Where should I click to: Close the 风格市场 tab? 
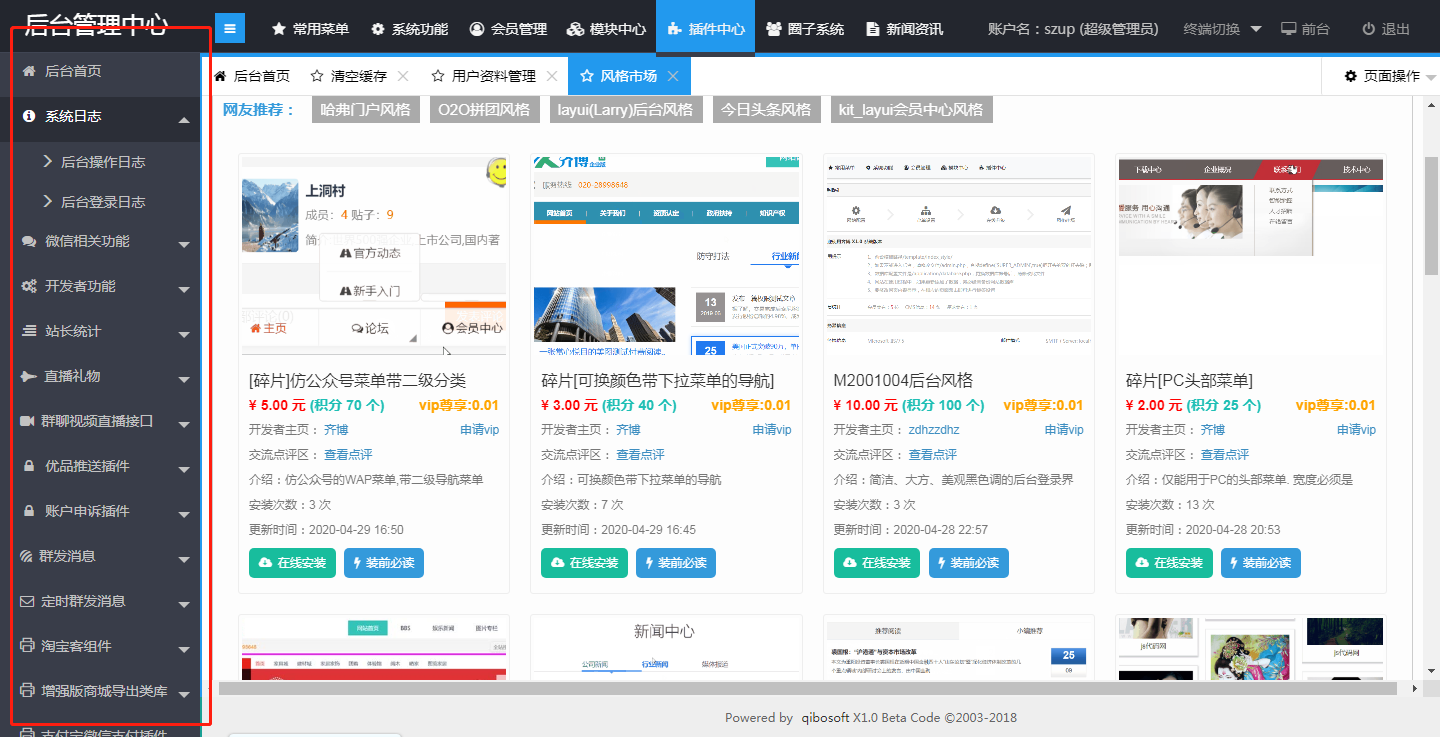coord(673,76)
